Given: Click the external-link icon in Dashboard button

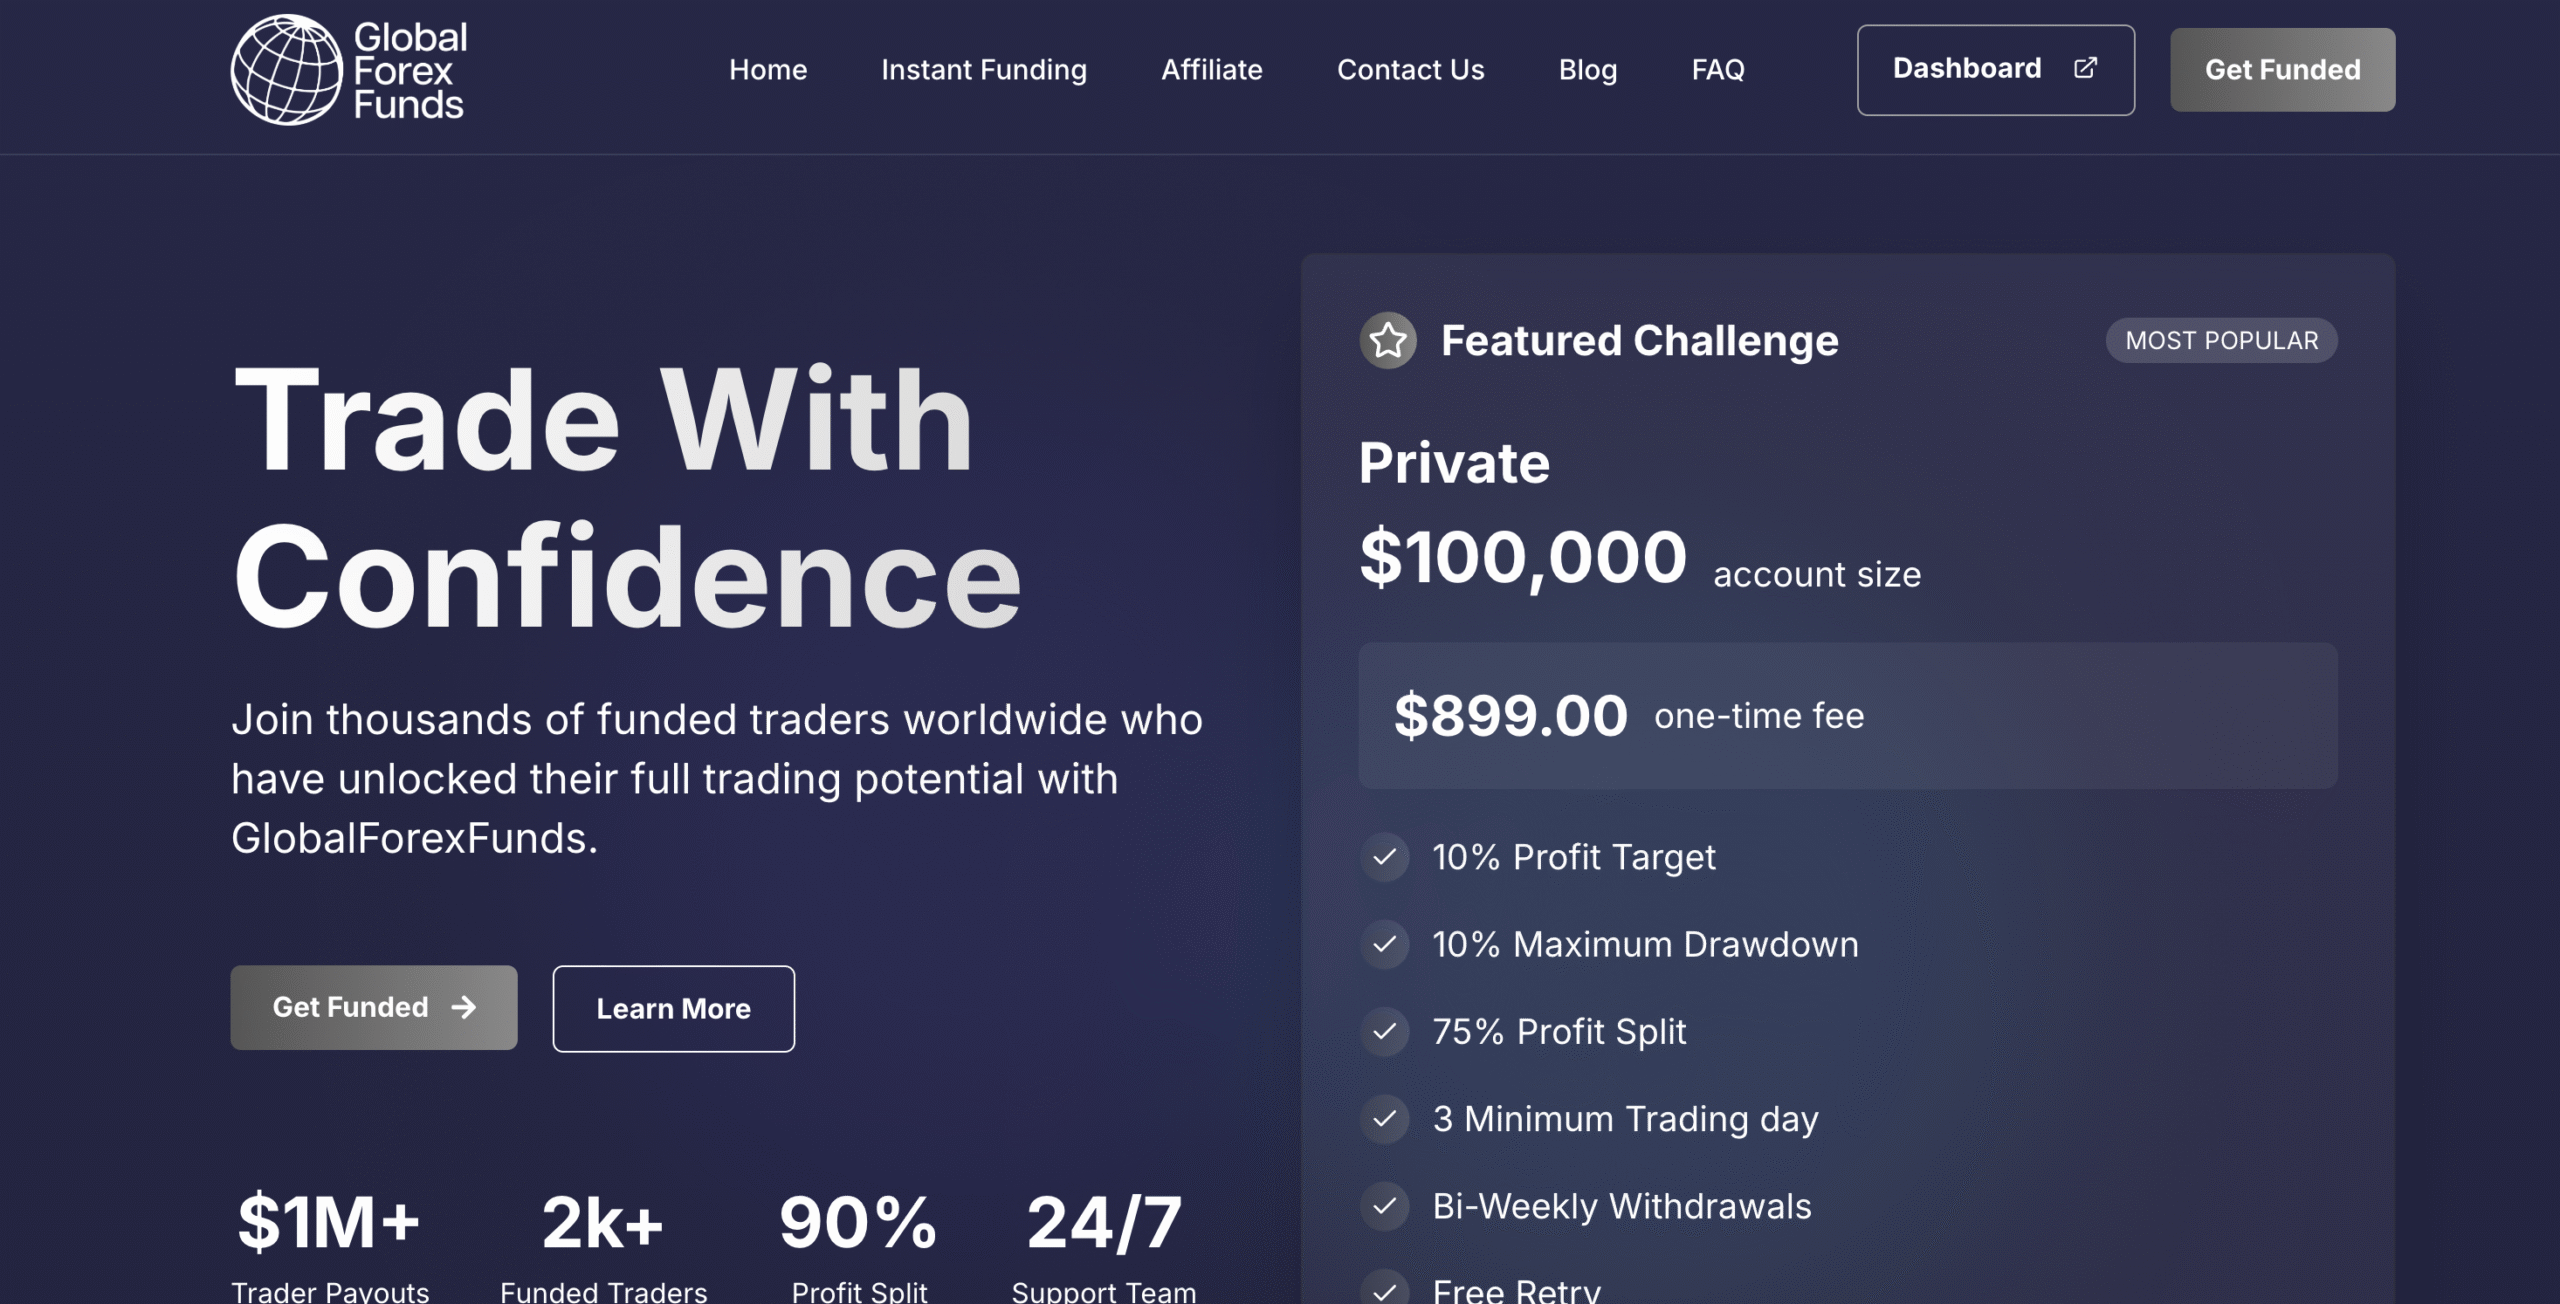Looking at the screenshot, I should pyautogui.click(x=2085, y=68).
